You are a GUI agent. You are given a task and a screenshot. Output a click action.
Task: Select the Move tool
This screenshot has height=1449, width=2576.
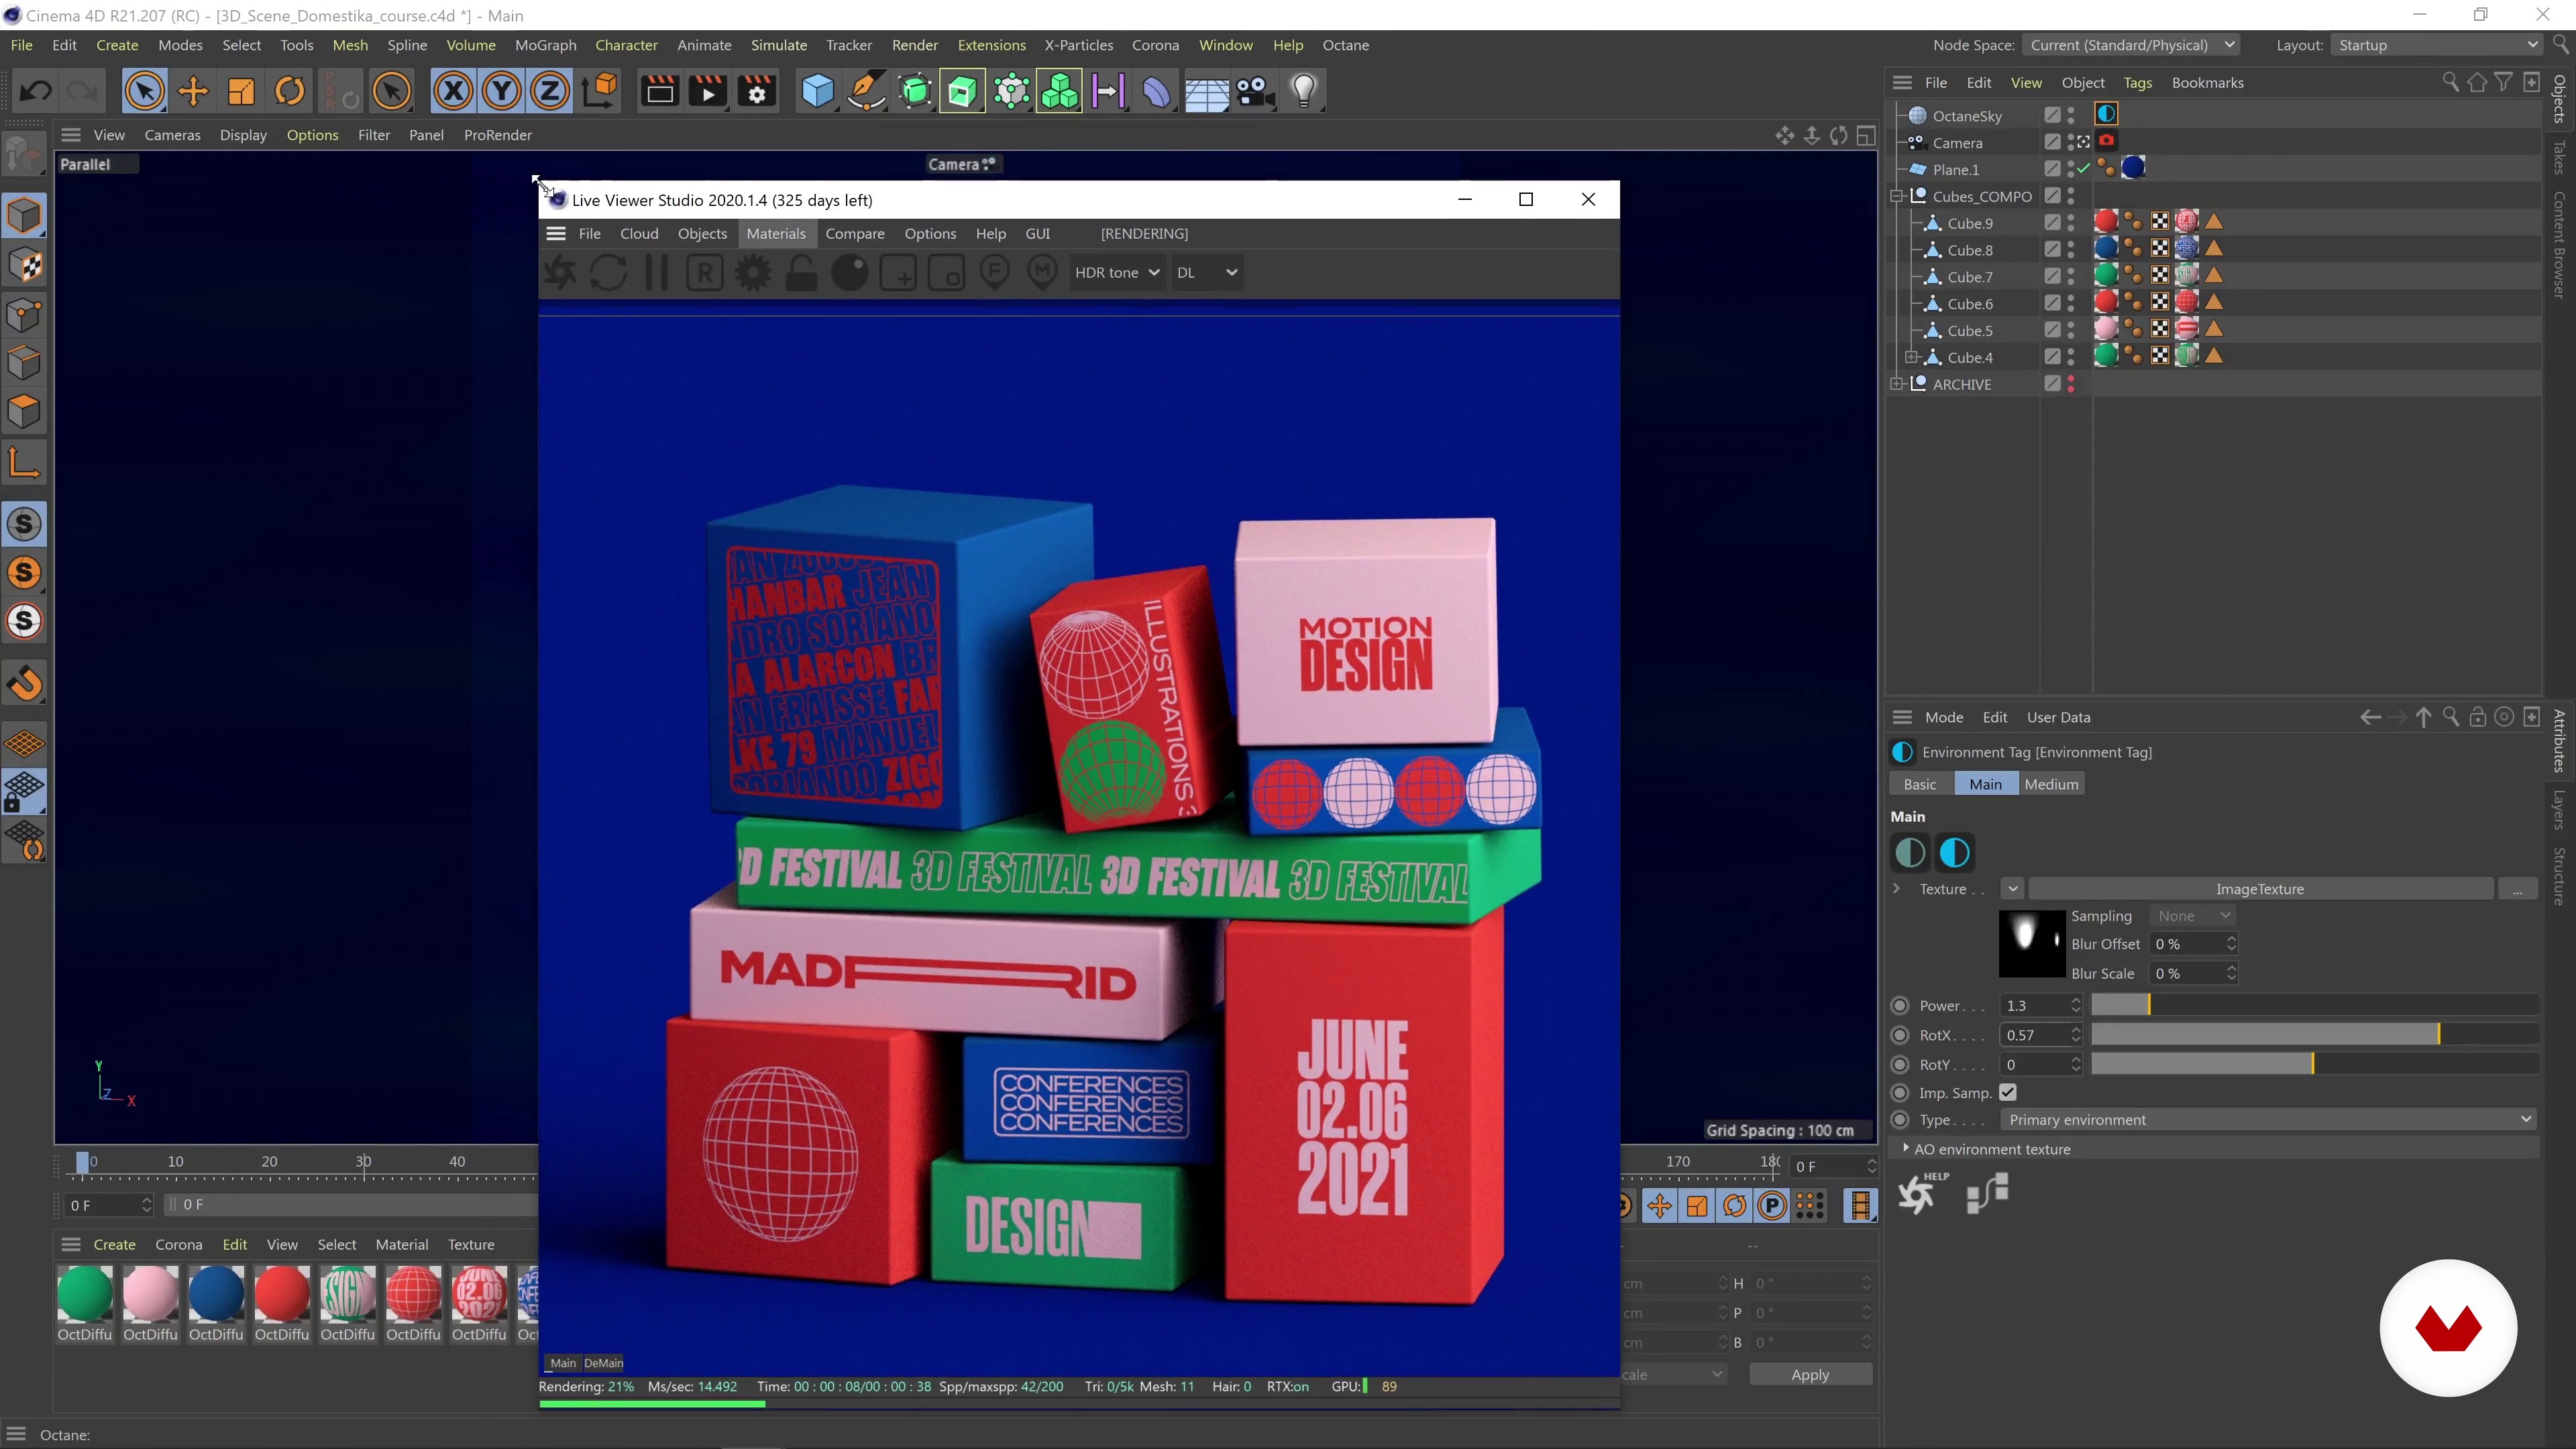[x=192, y=92]
